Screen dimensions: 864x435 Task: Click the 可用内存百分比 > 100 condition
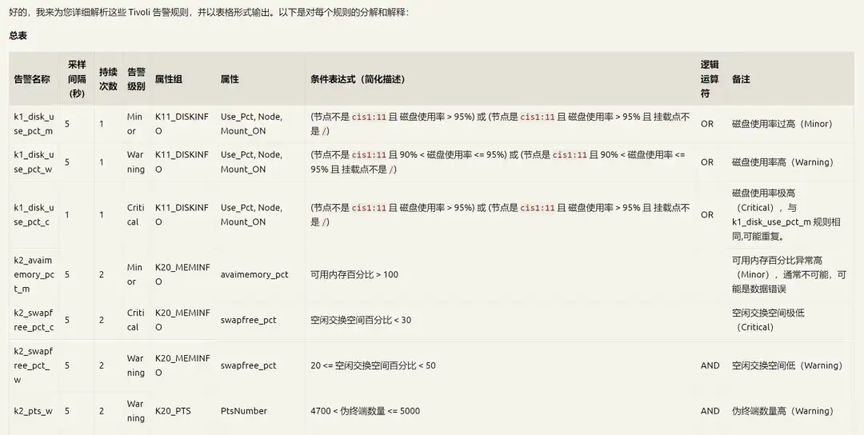coord(354,275)
